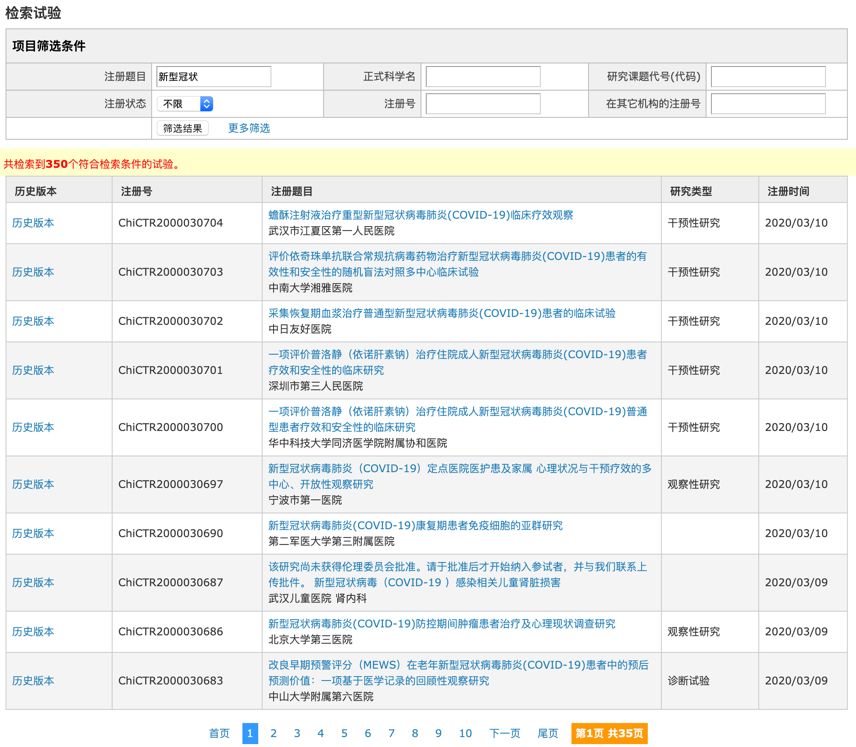Open 历史版本 for ChiCTR2000030703
This screenshot has height=747, width=856.
(x=33, y=272)
